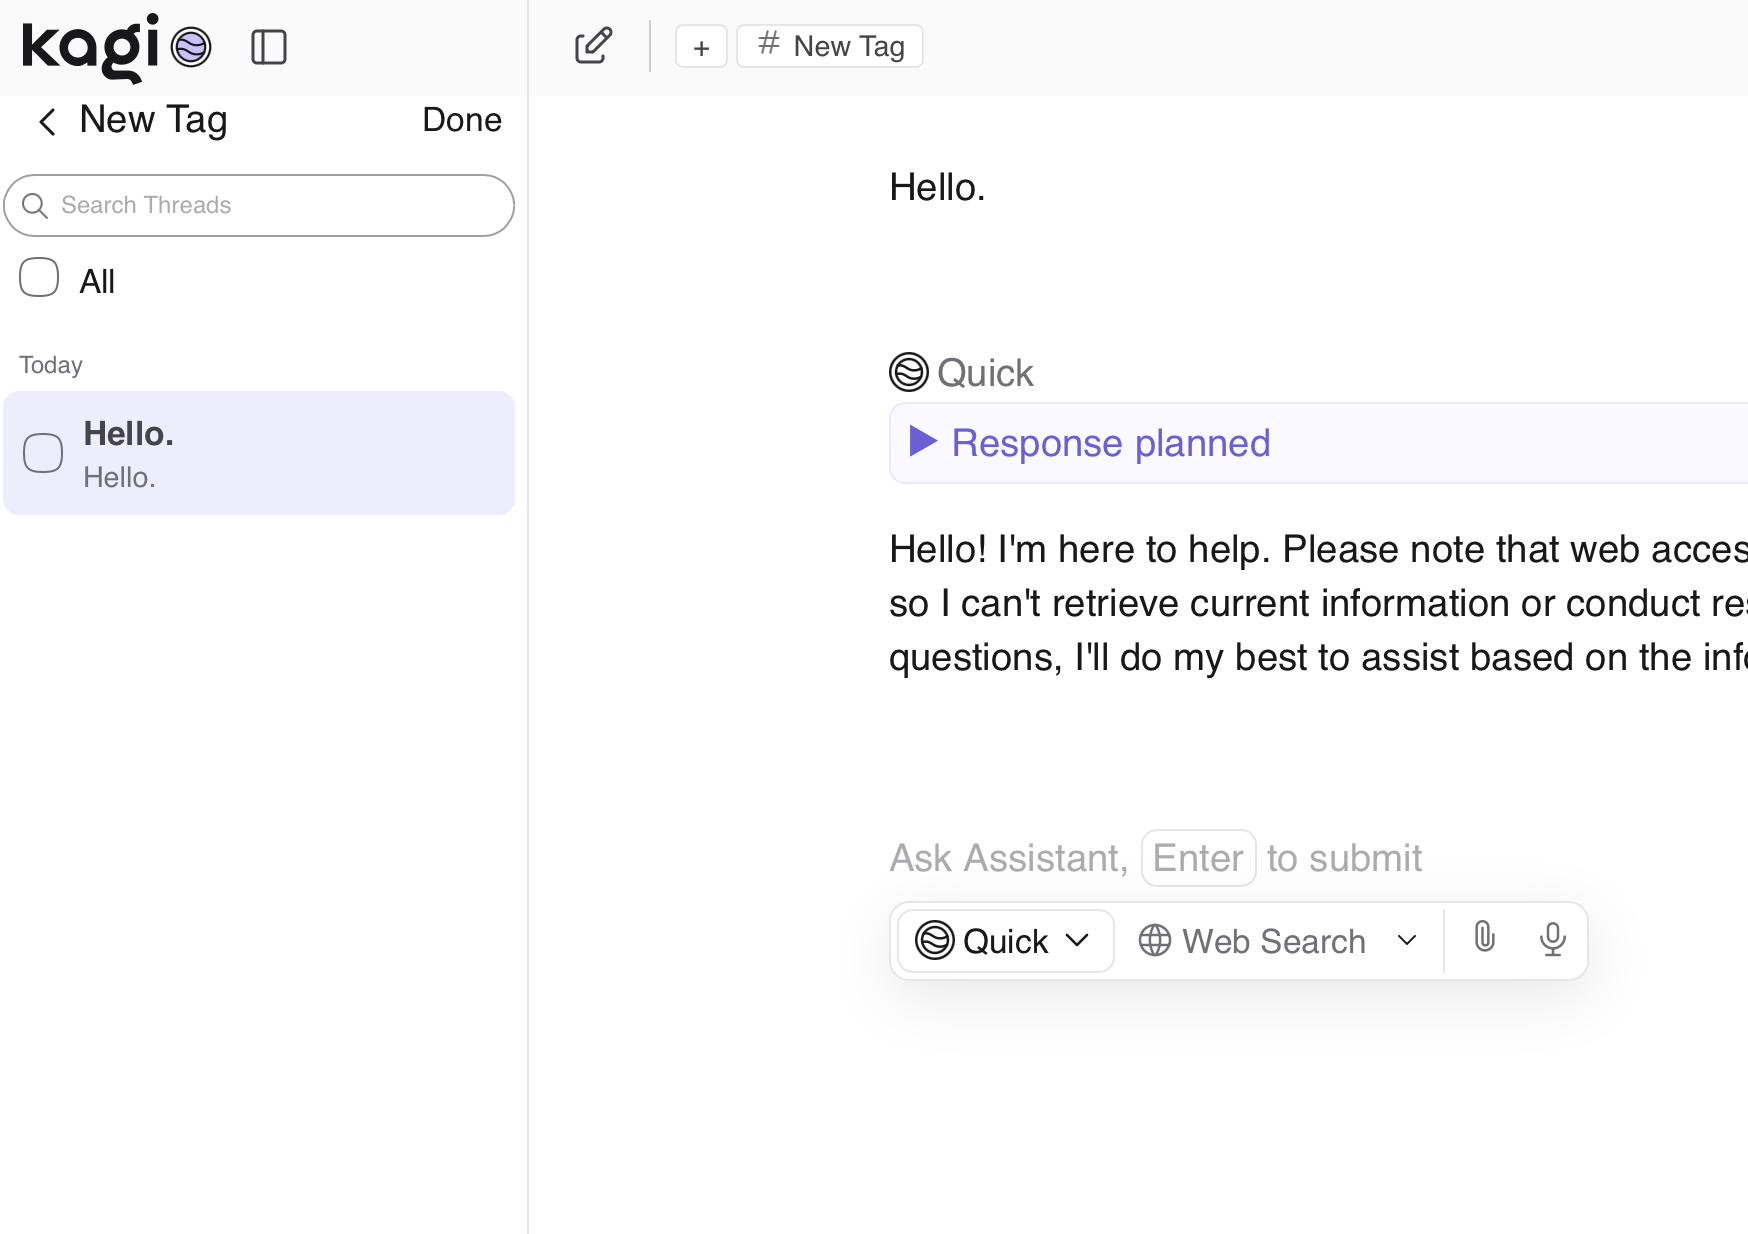
Task: Click the plus button to add a tag
Action: [701, 46]
